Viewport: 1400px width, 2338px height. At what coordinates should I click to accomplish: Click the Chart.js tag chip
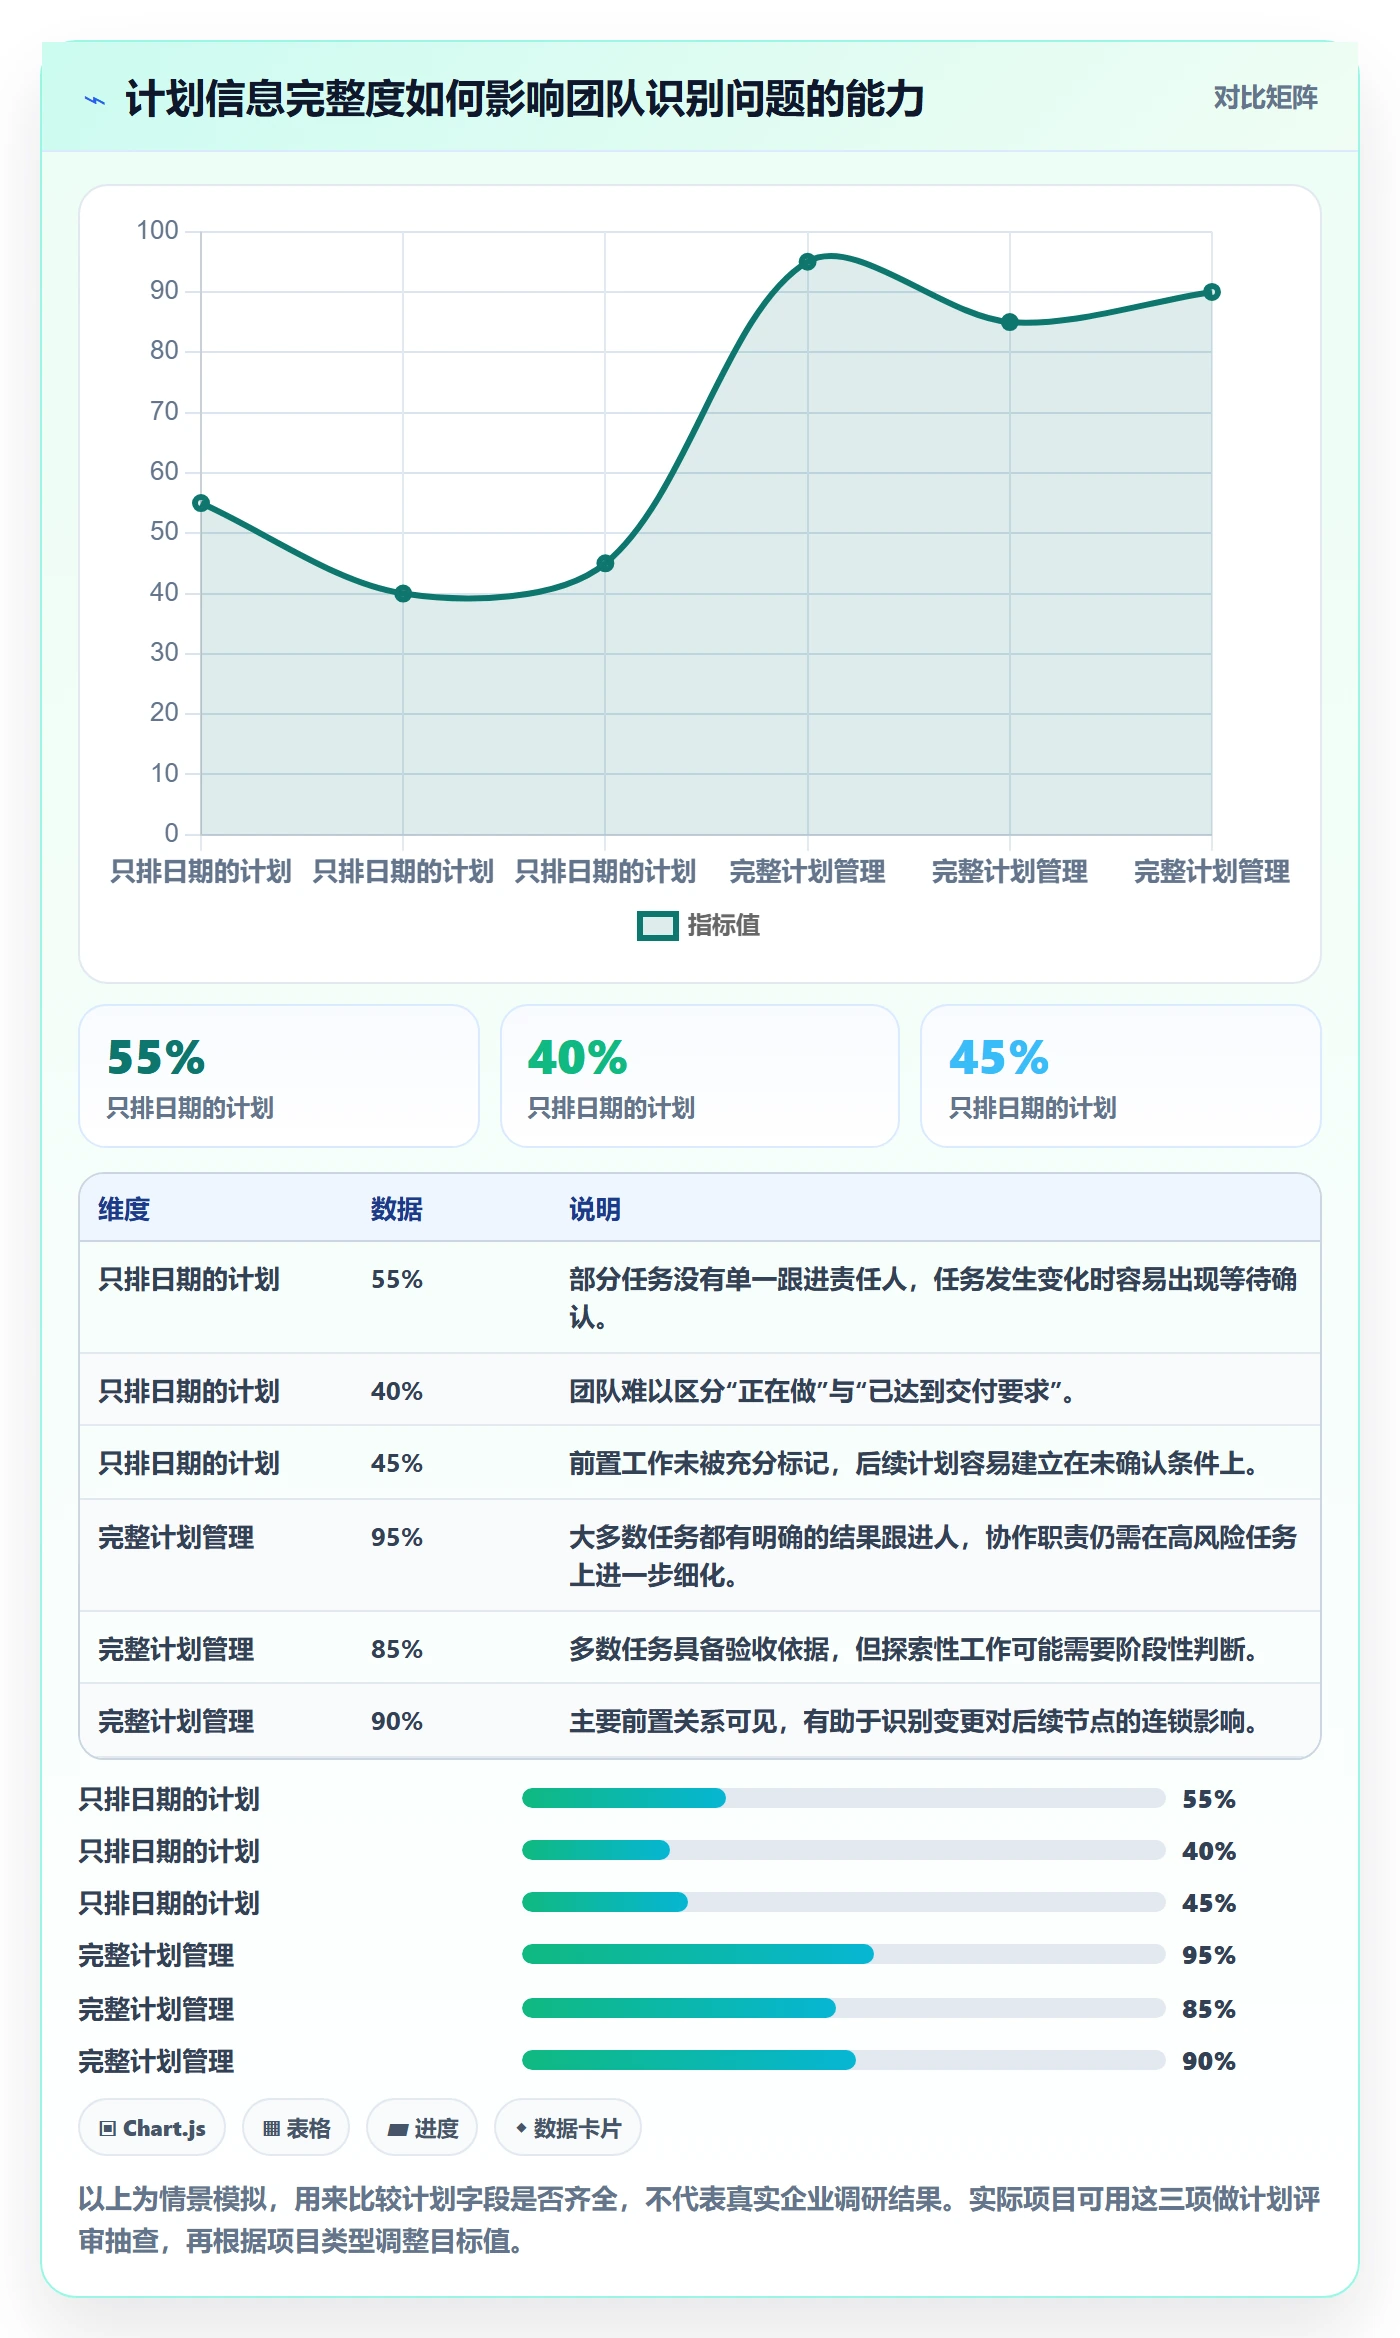(152, 2128)
